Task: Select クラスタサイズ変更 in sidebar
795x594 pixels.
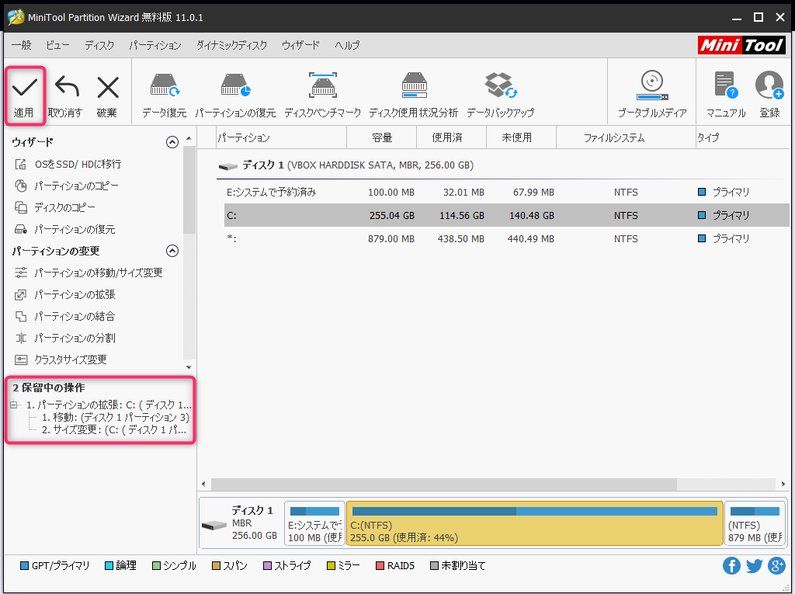Action: pyautogui.click(x=60, y=360)
